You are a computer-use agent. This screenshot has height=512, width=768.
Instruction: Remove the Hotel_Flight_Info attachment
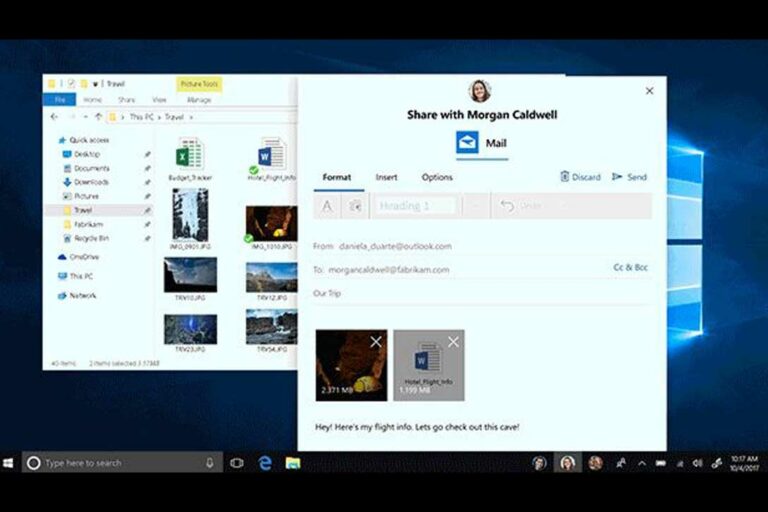coord(454,341)
